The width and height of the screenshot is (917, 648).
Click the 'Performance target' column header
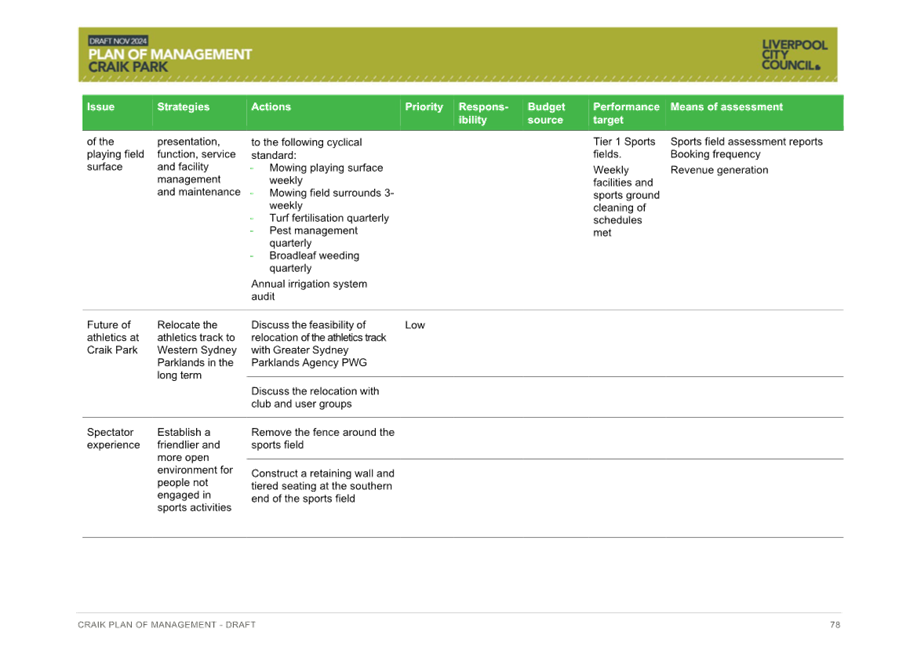coord(626,113)
